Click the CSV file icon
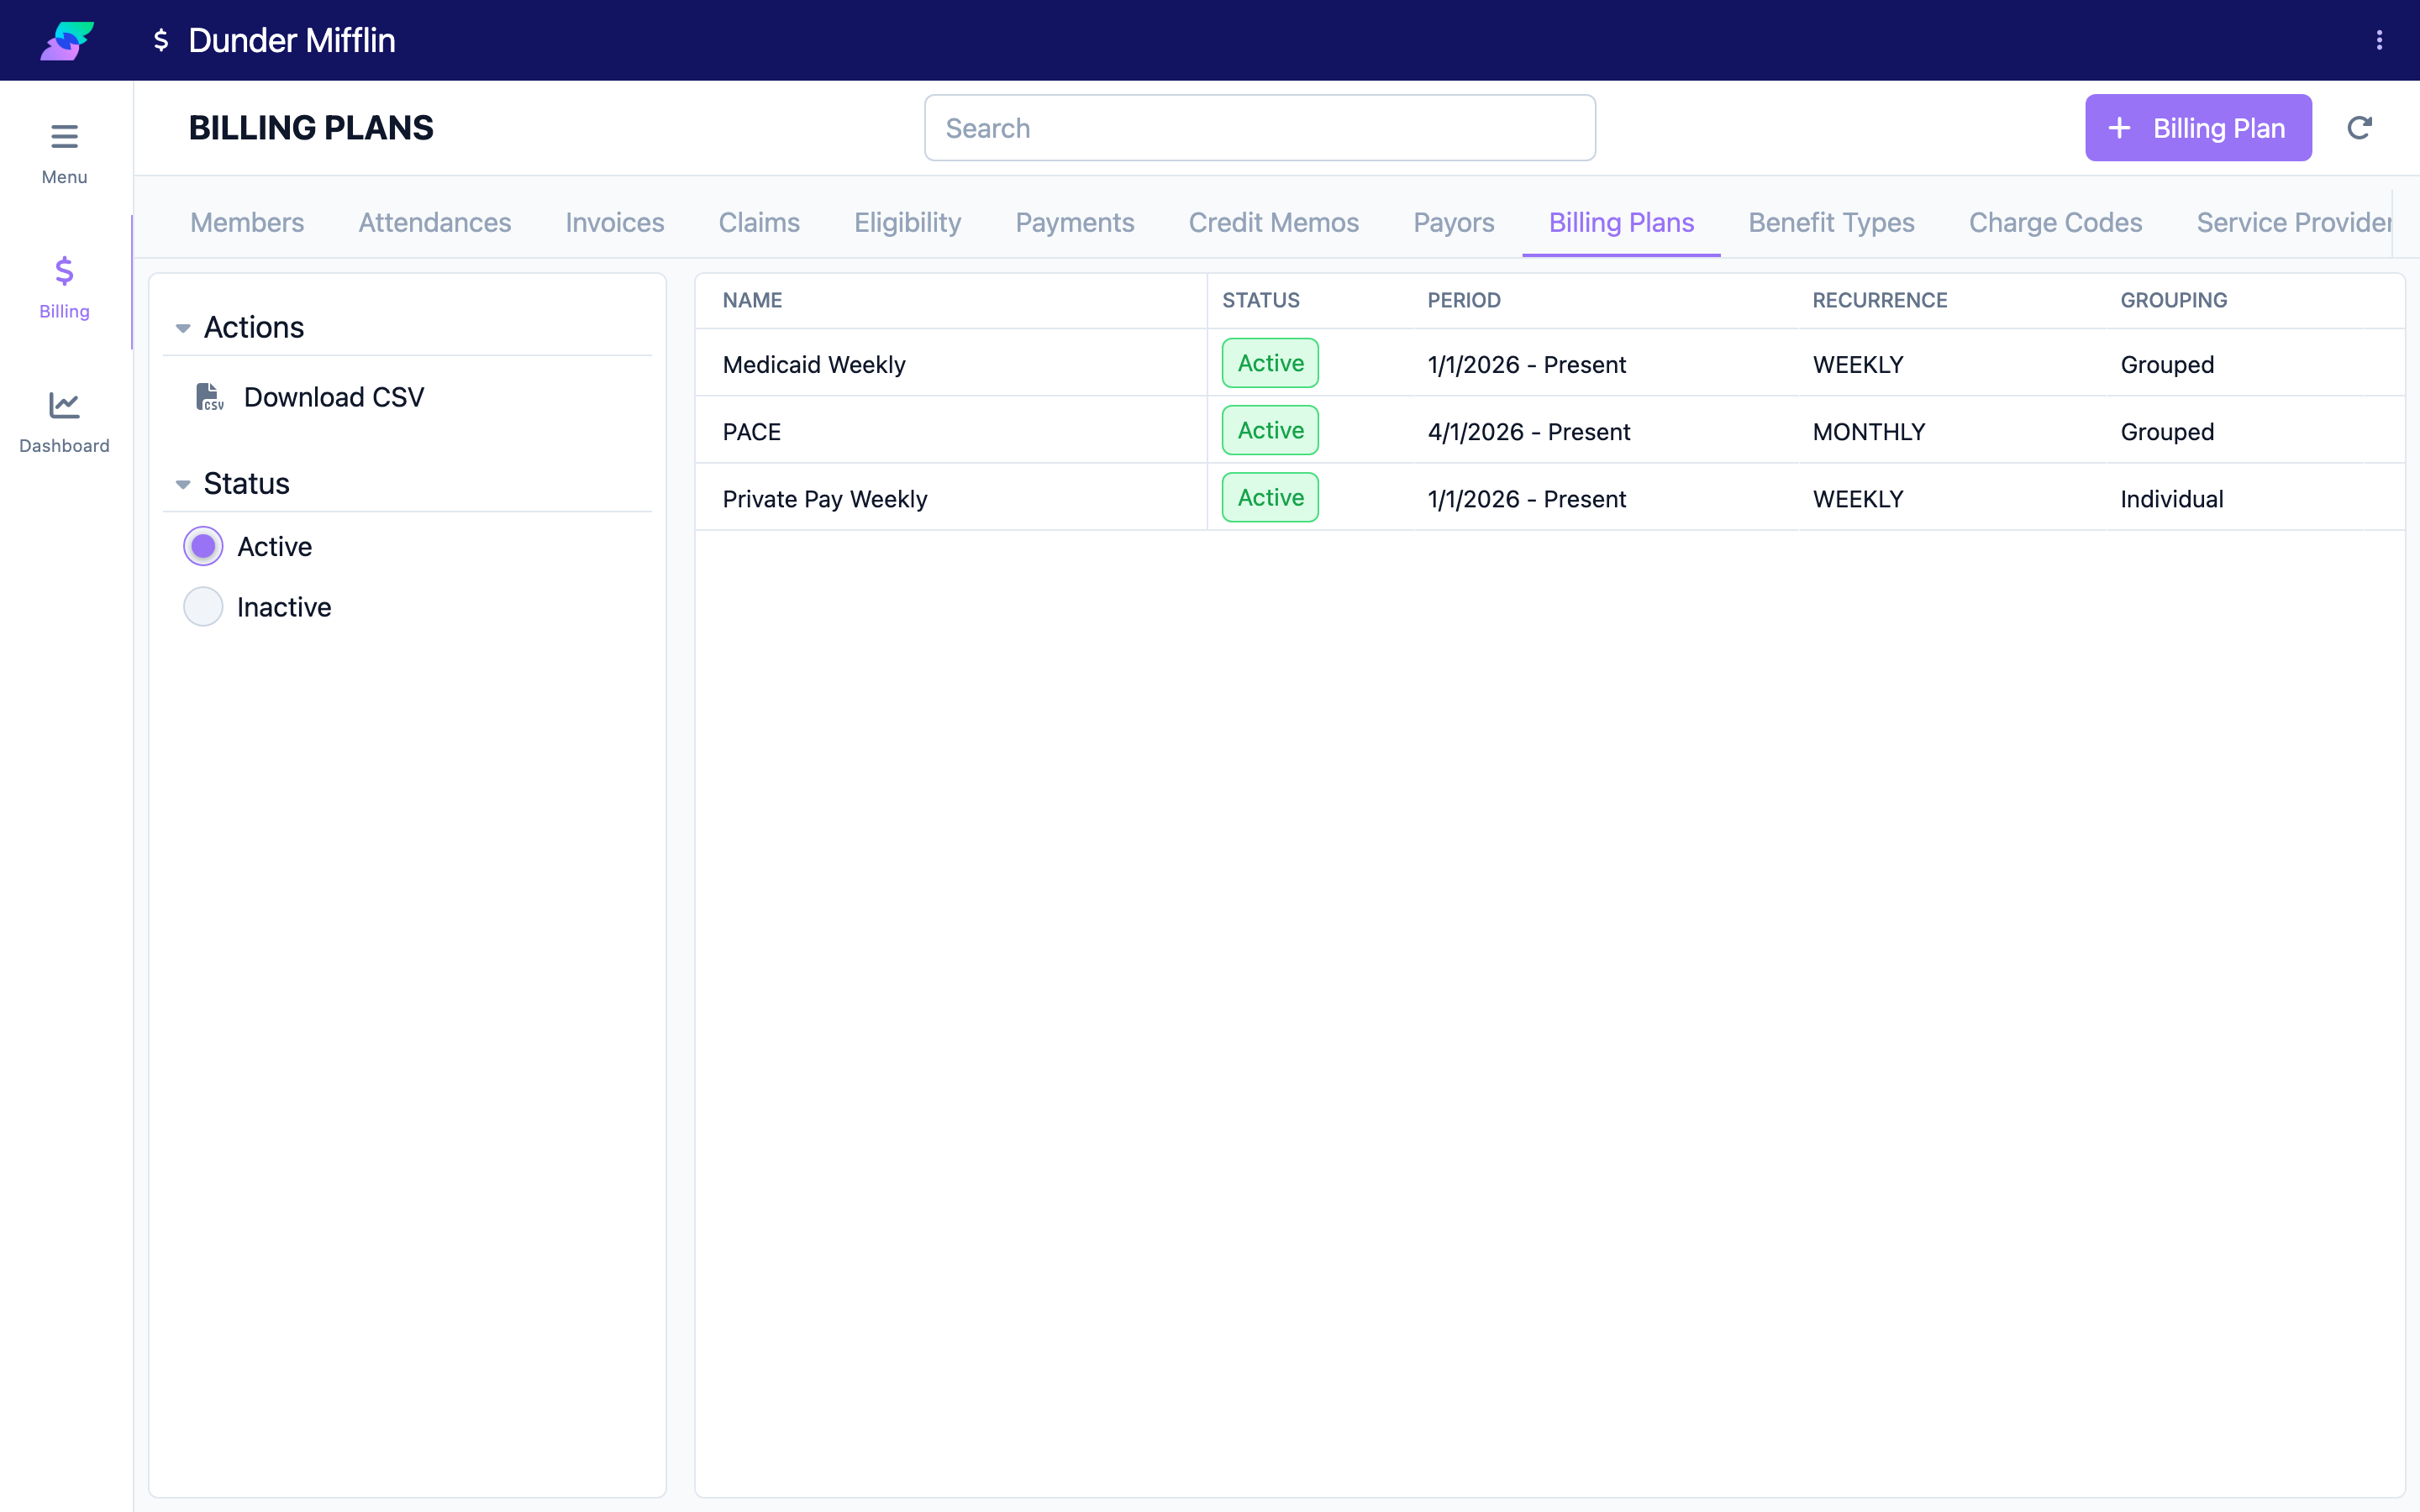 pos(209,397)
